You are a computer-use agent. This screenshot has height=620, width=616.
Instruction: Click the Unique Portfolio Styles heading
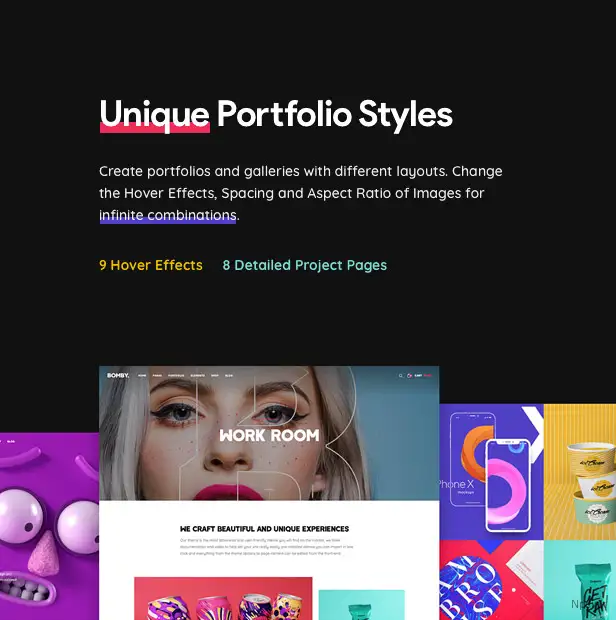(276, 115)
